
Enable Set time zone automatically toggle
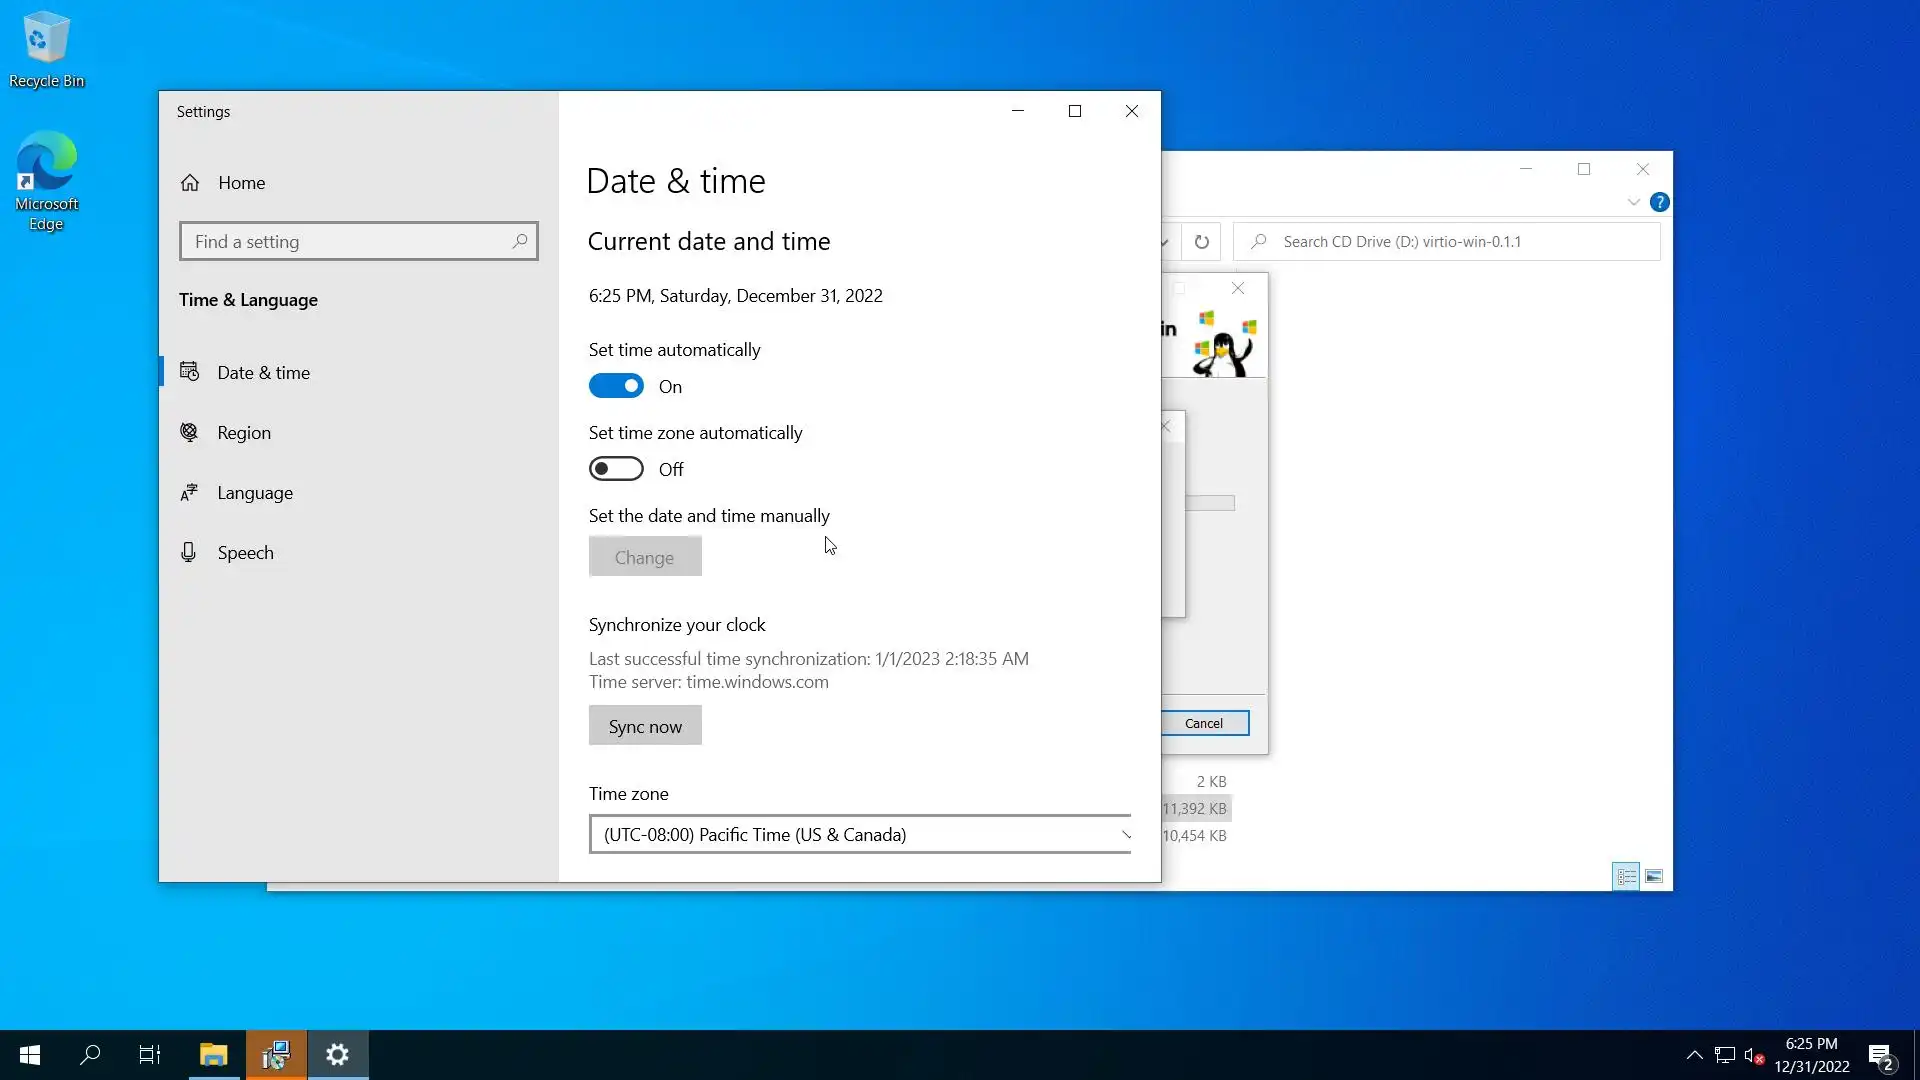tap(616, 469)
